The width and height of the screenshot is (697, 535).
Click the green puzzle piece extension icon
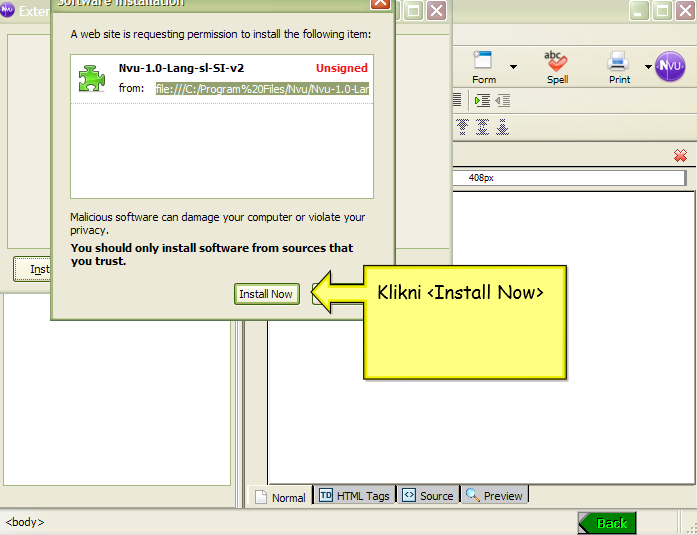[92, 79]
